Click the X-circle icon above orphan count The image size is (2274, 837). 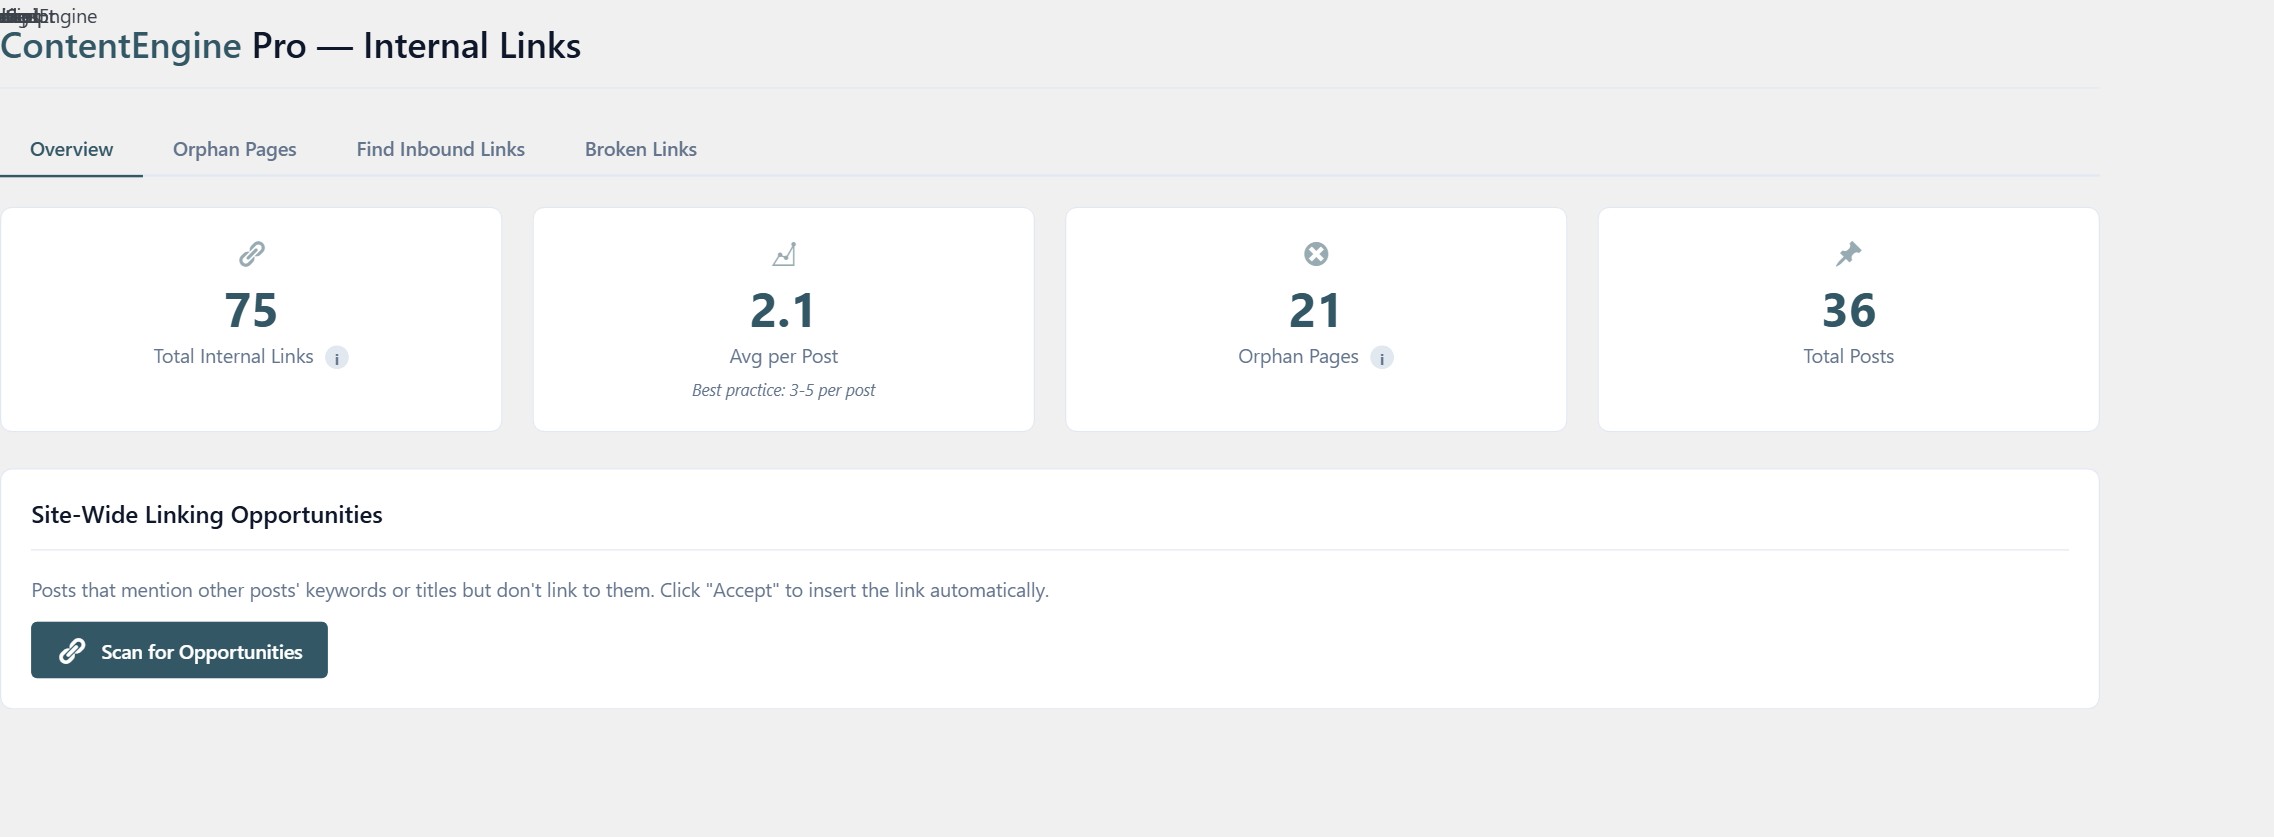click(1316, 254)
